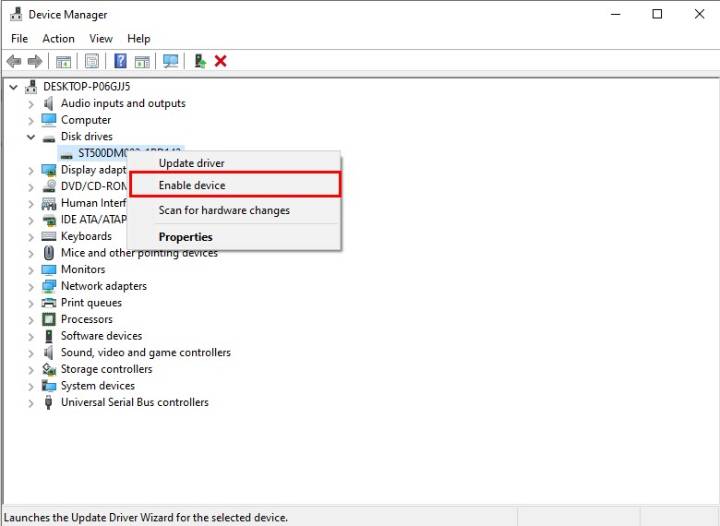Image resolution: width=720 pixels, height=526 pixels.
Task: Select Sound, video and game controllers label
Action: (146, 353)
